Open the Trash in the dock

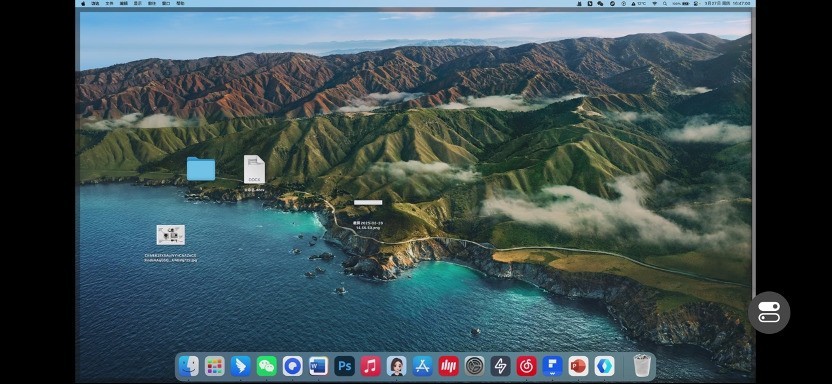642,366
